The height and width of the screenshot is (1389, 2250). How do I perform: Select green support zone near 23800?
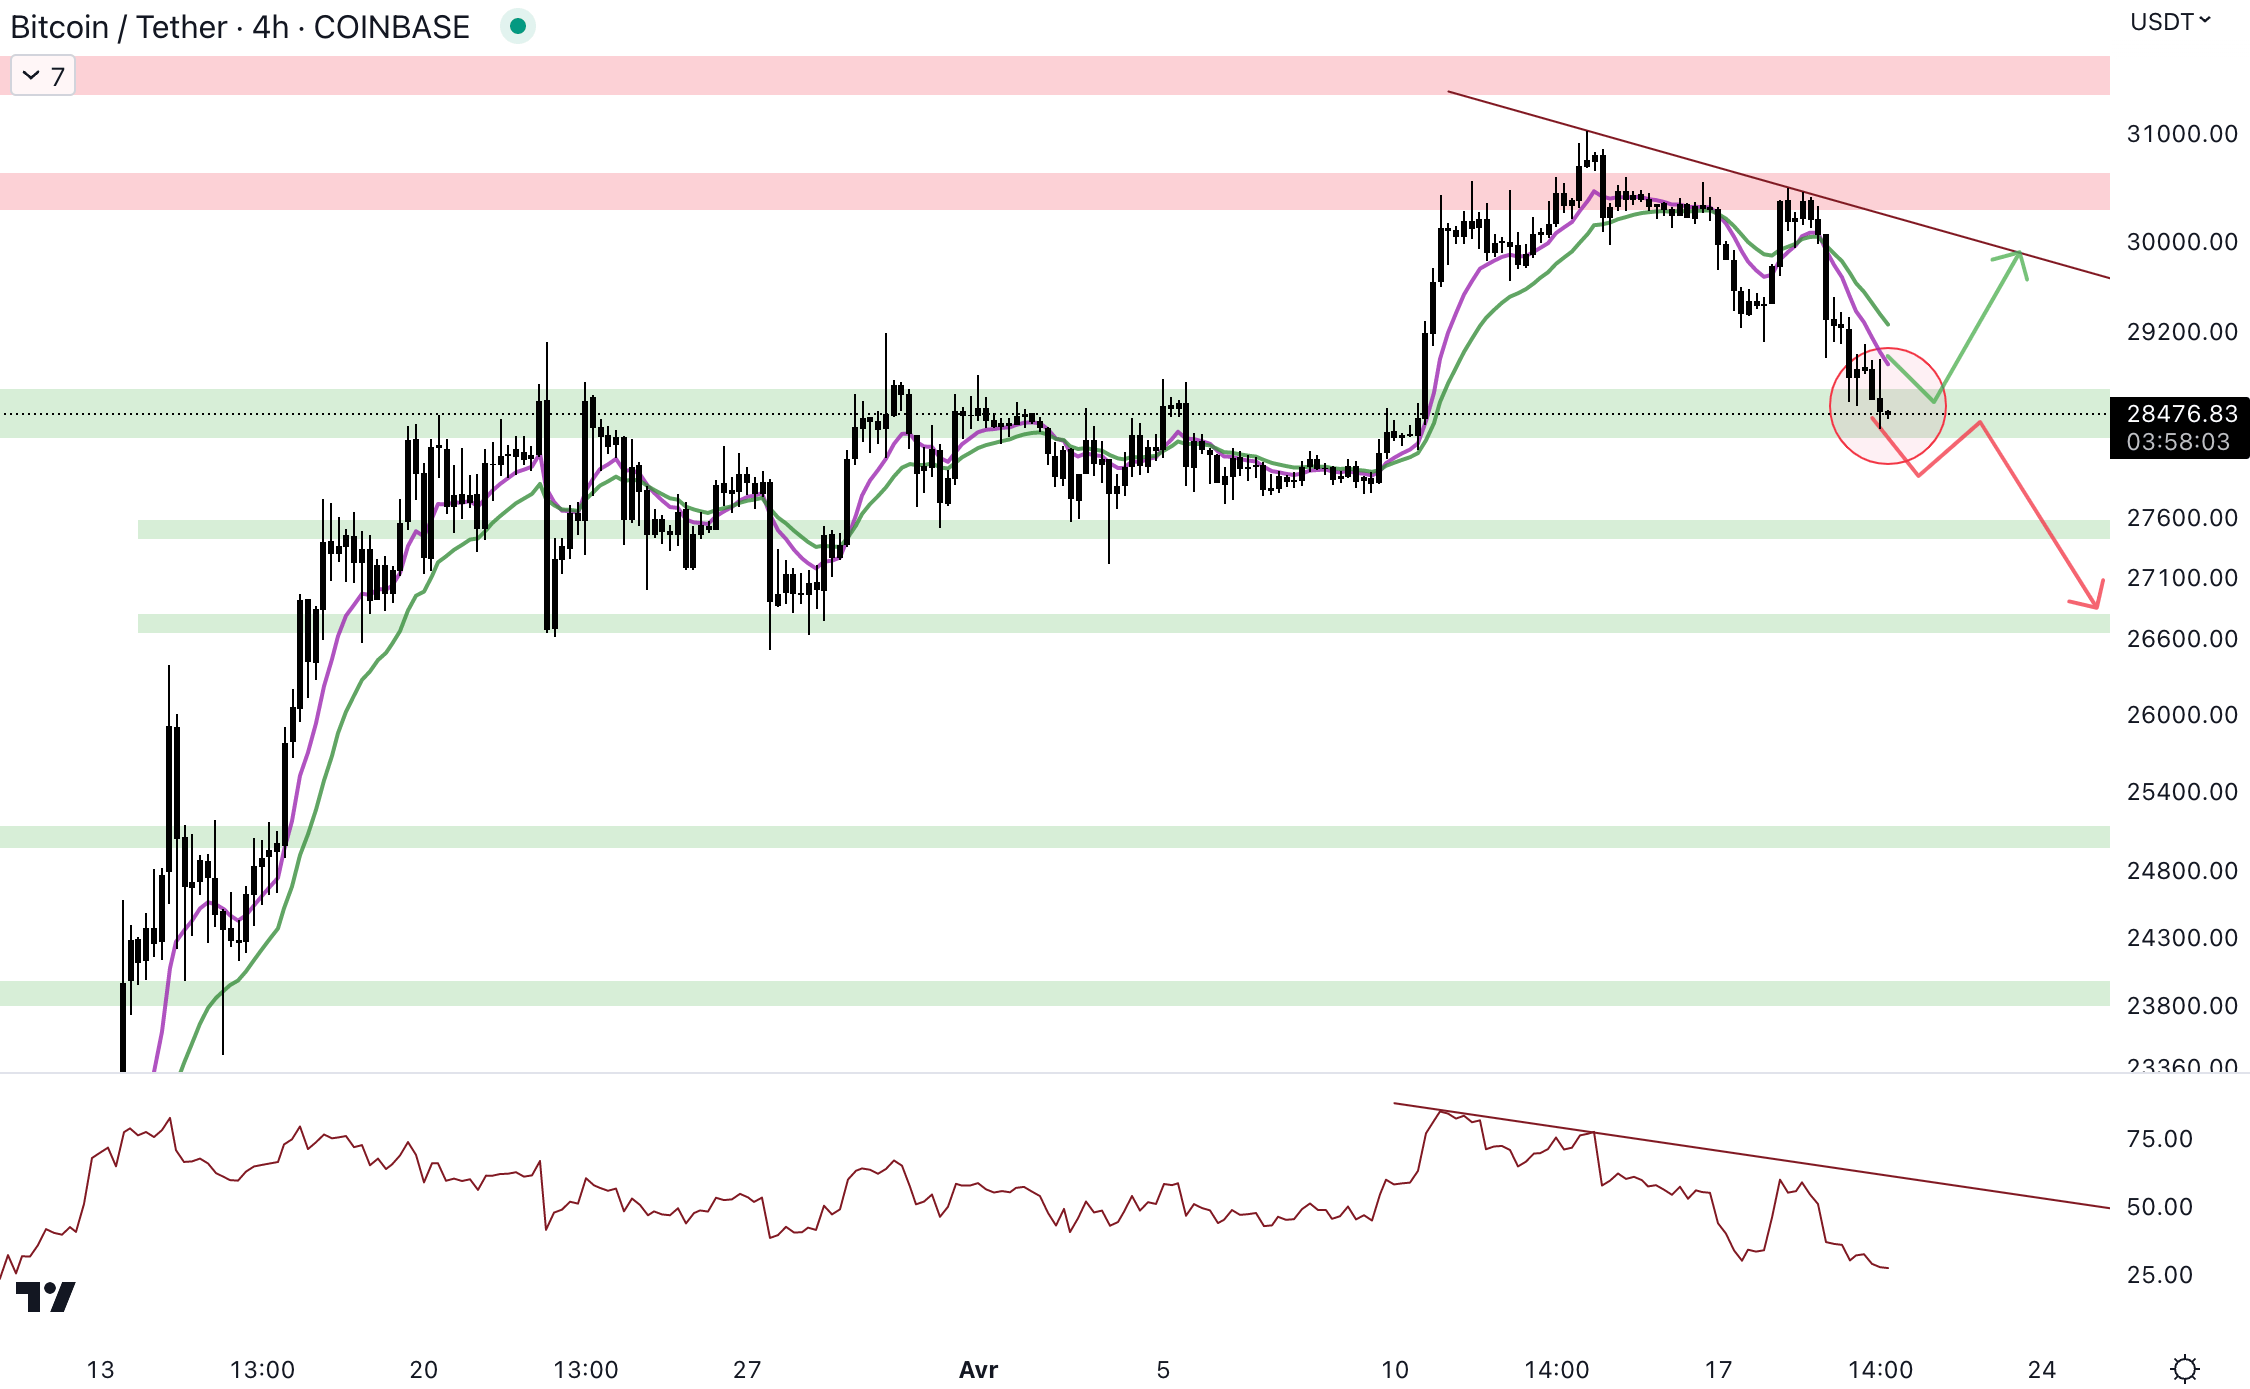pos(1000,993)
